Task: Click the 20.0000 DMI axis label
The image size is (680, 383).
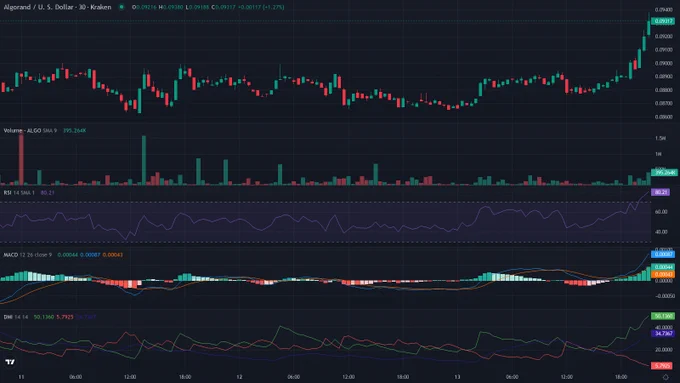Action: click(664, 350)
